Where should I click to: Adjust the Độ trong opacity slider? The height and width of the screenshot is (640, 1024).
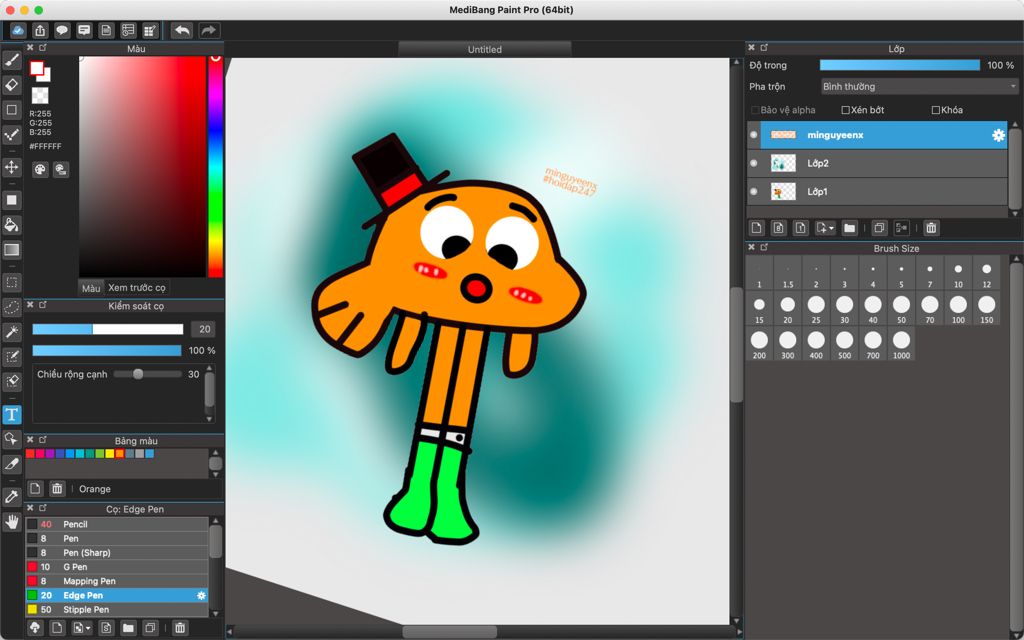click(x=900, y=65)
